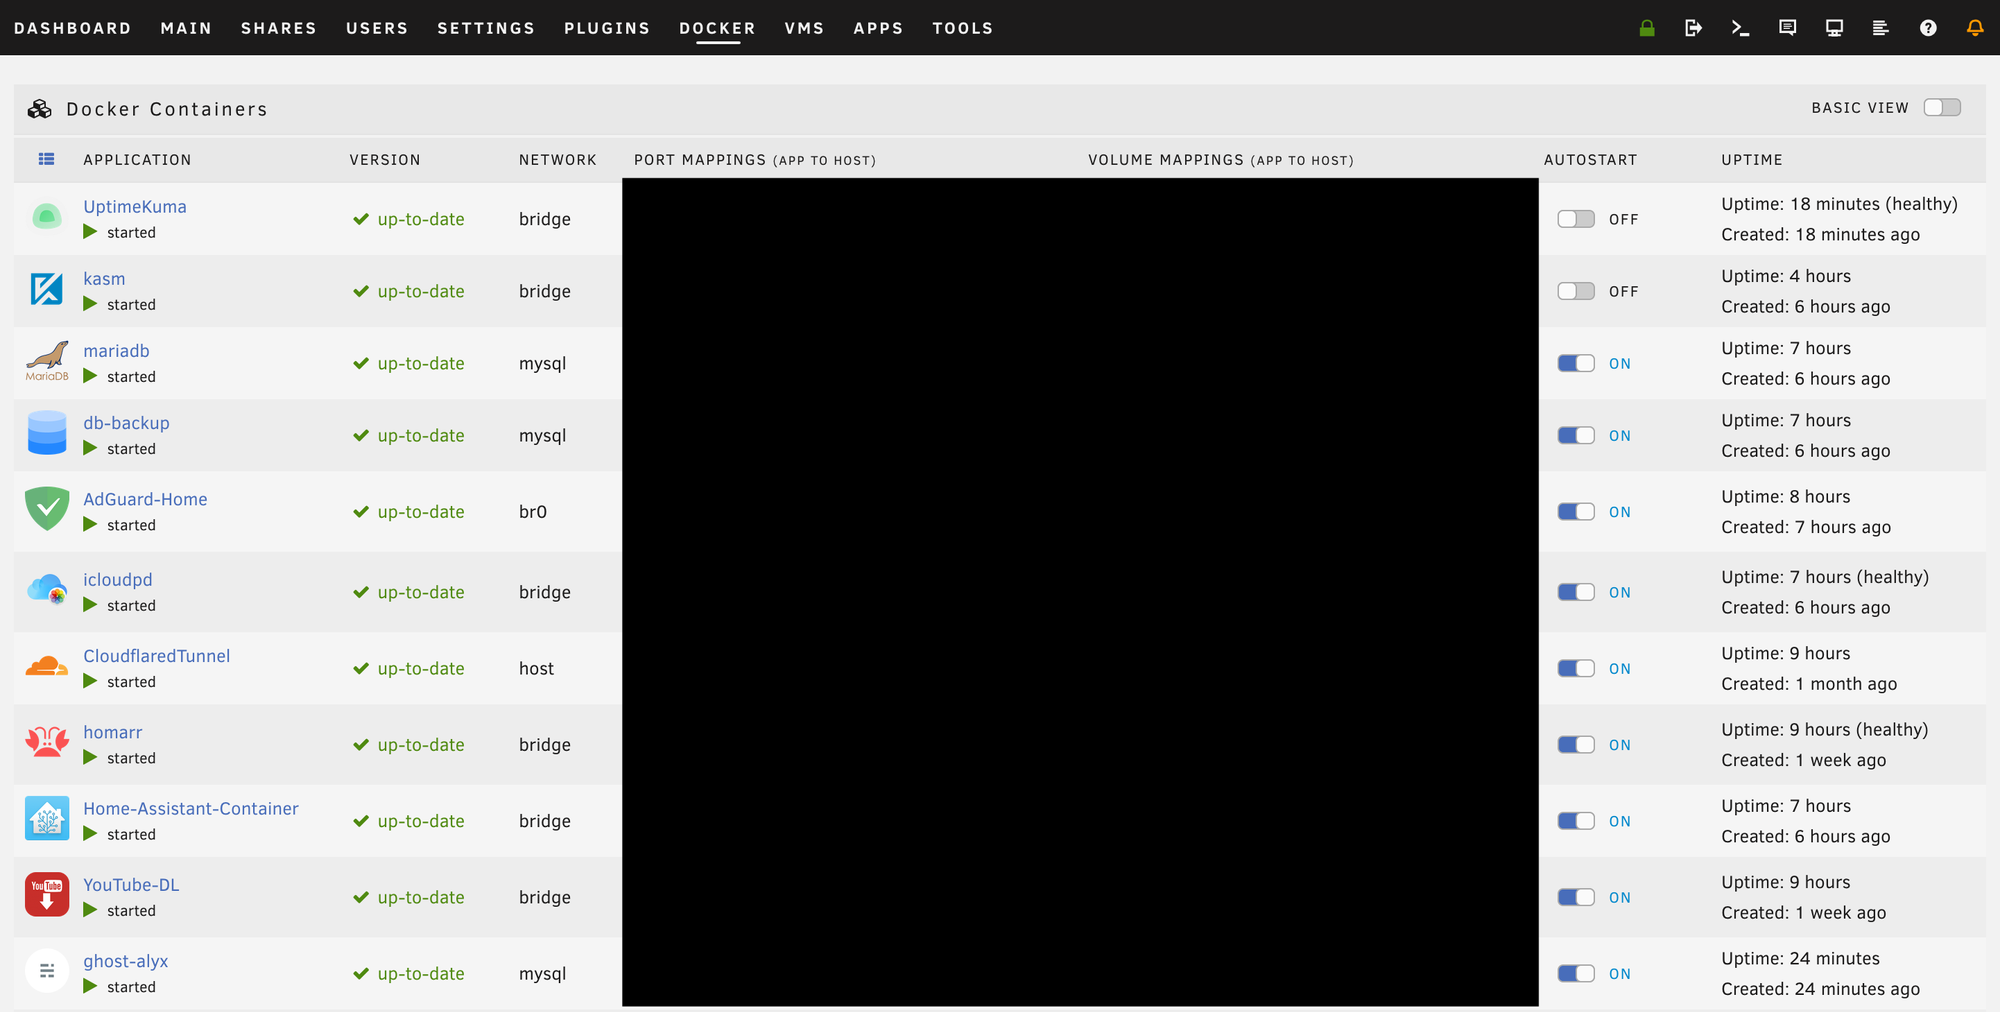Click the MariaDB seal icon
Image resolution: width=2000 pixels, height=1012 pixels.
pos(46,361)
